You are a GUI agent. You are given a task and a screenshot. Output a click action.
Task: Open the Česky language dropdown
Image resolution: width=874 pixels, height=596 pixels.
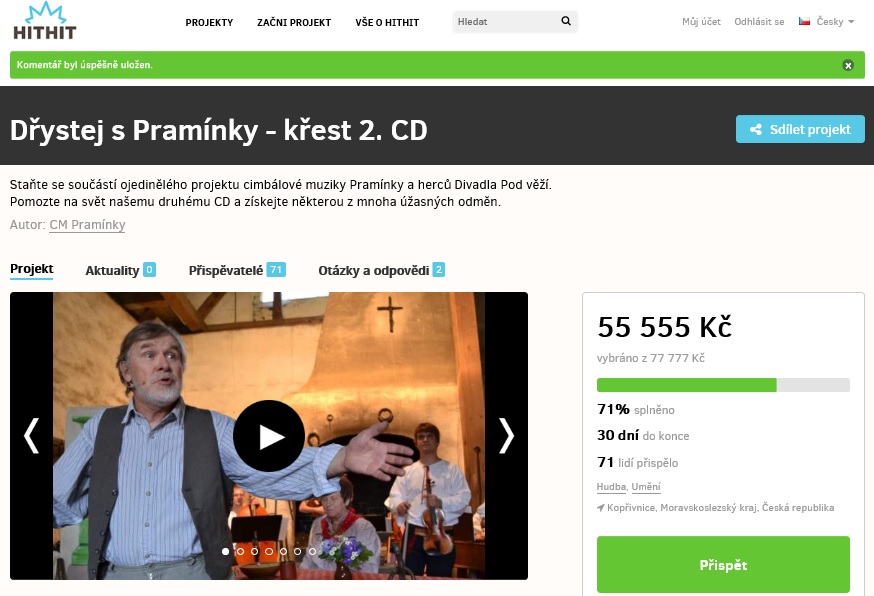pos(835,22)
